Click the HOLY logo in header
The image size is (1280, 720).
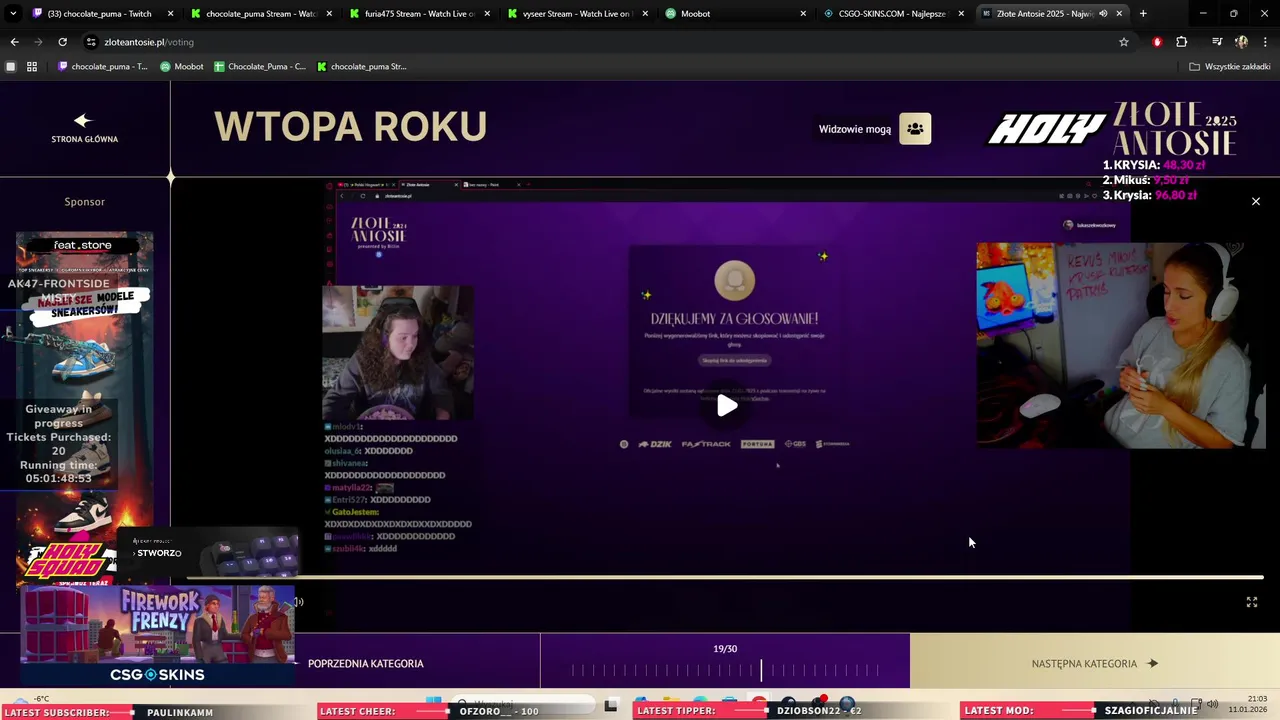point(1046,130)
